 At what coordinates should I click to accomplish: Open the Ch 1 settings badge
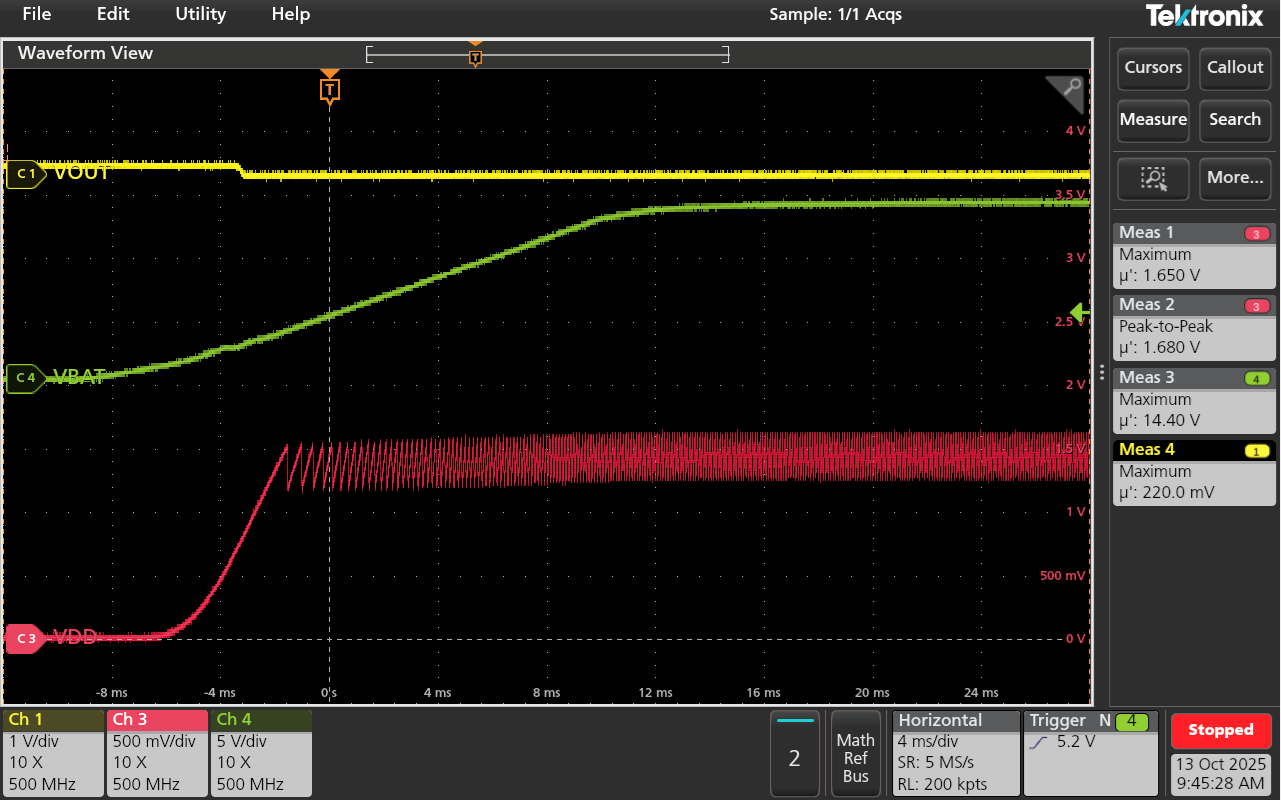[x=53, y=753]
